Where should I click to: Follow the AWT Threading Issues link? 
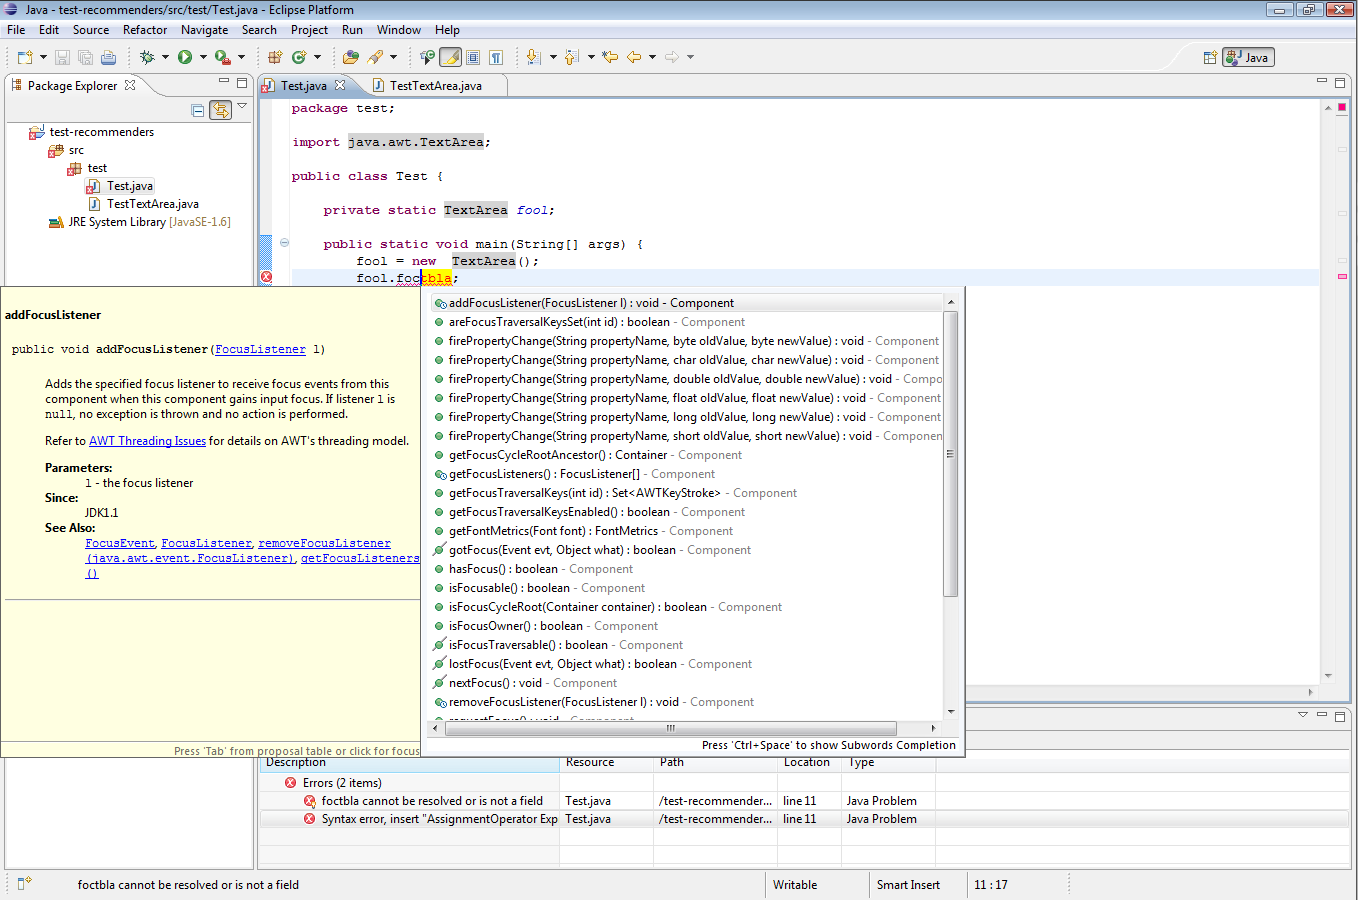point(147,441)
